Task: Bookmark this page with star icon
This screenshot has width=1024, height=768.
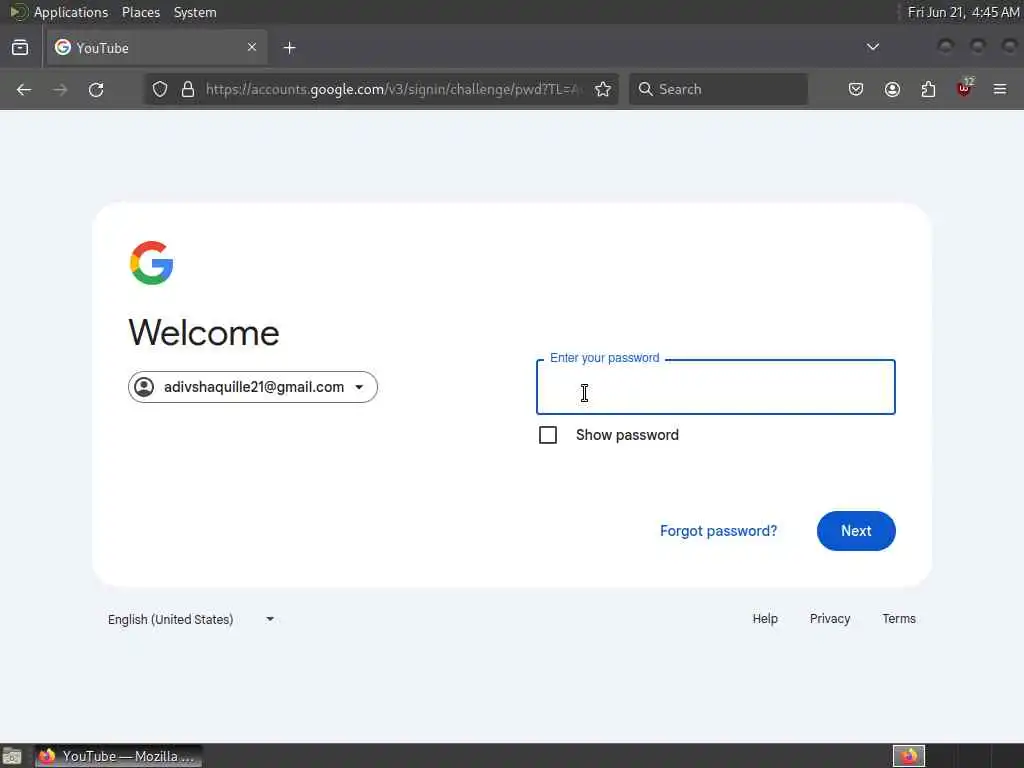Action: click(x=603, y=89)
